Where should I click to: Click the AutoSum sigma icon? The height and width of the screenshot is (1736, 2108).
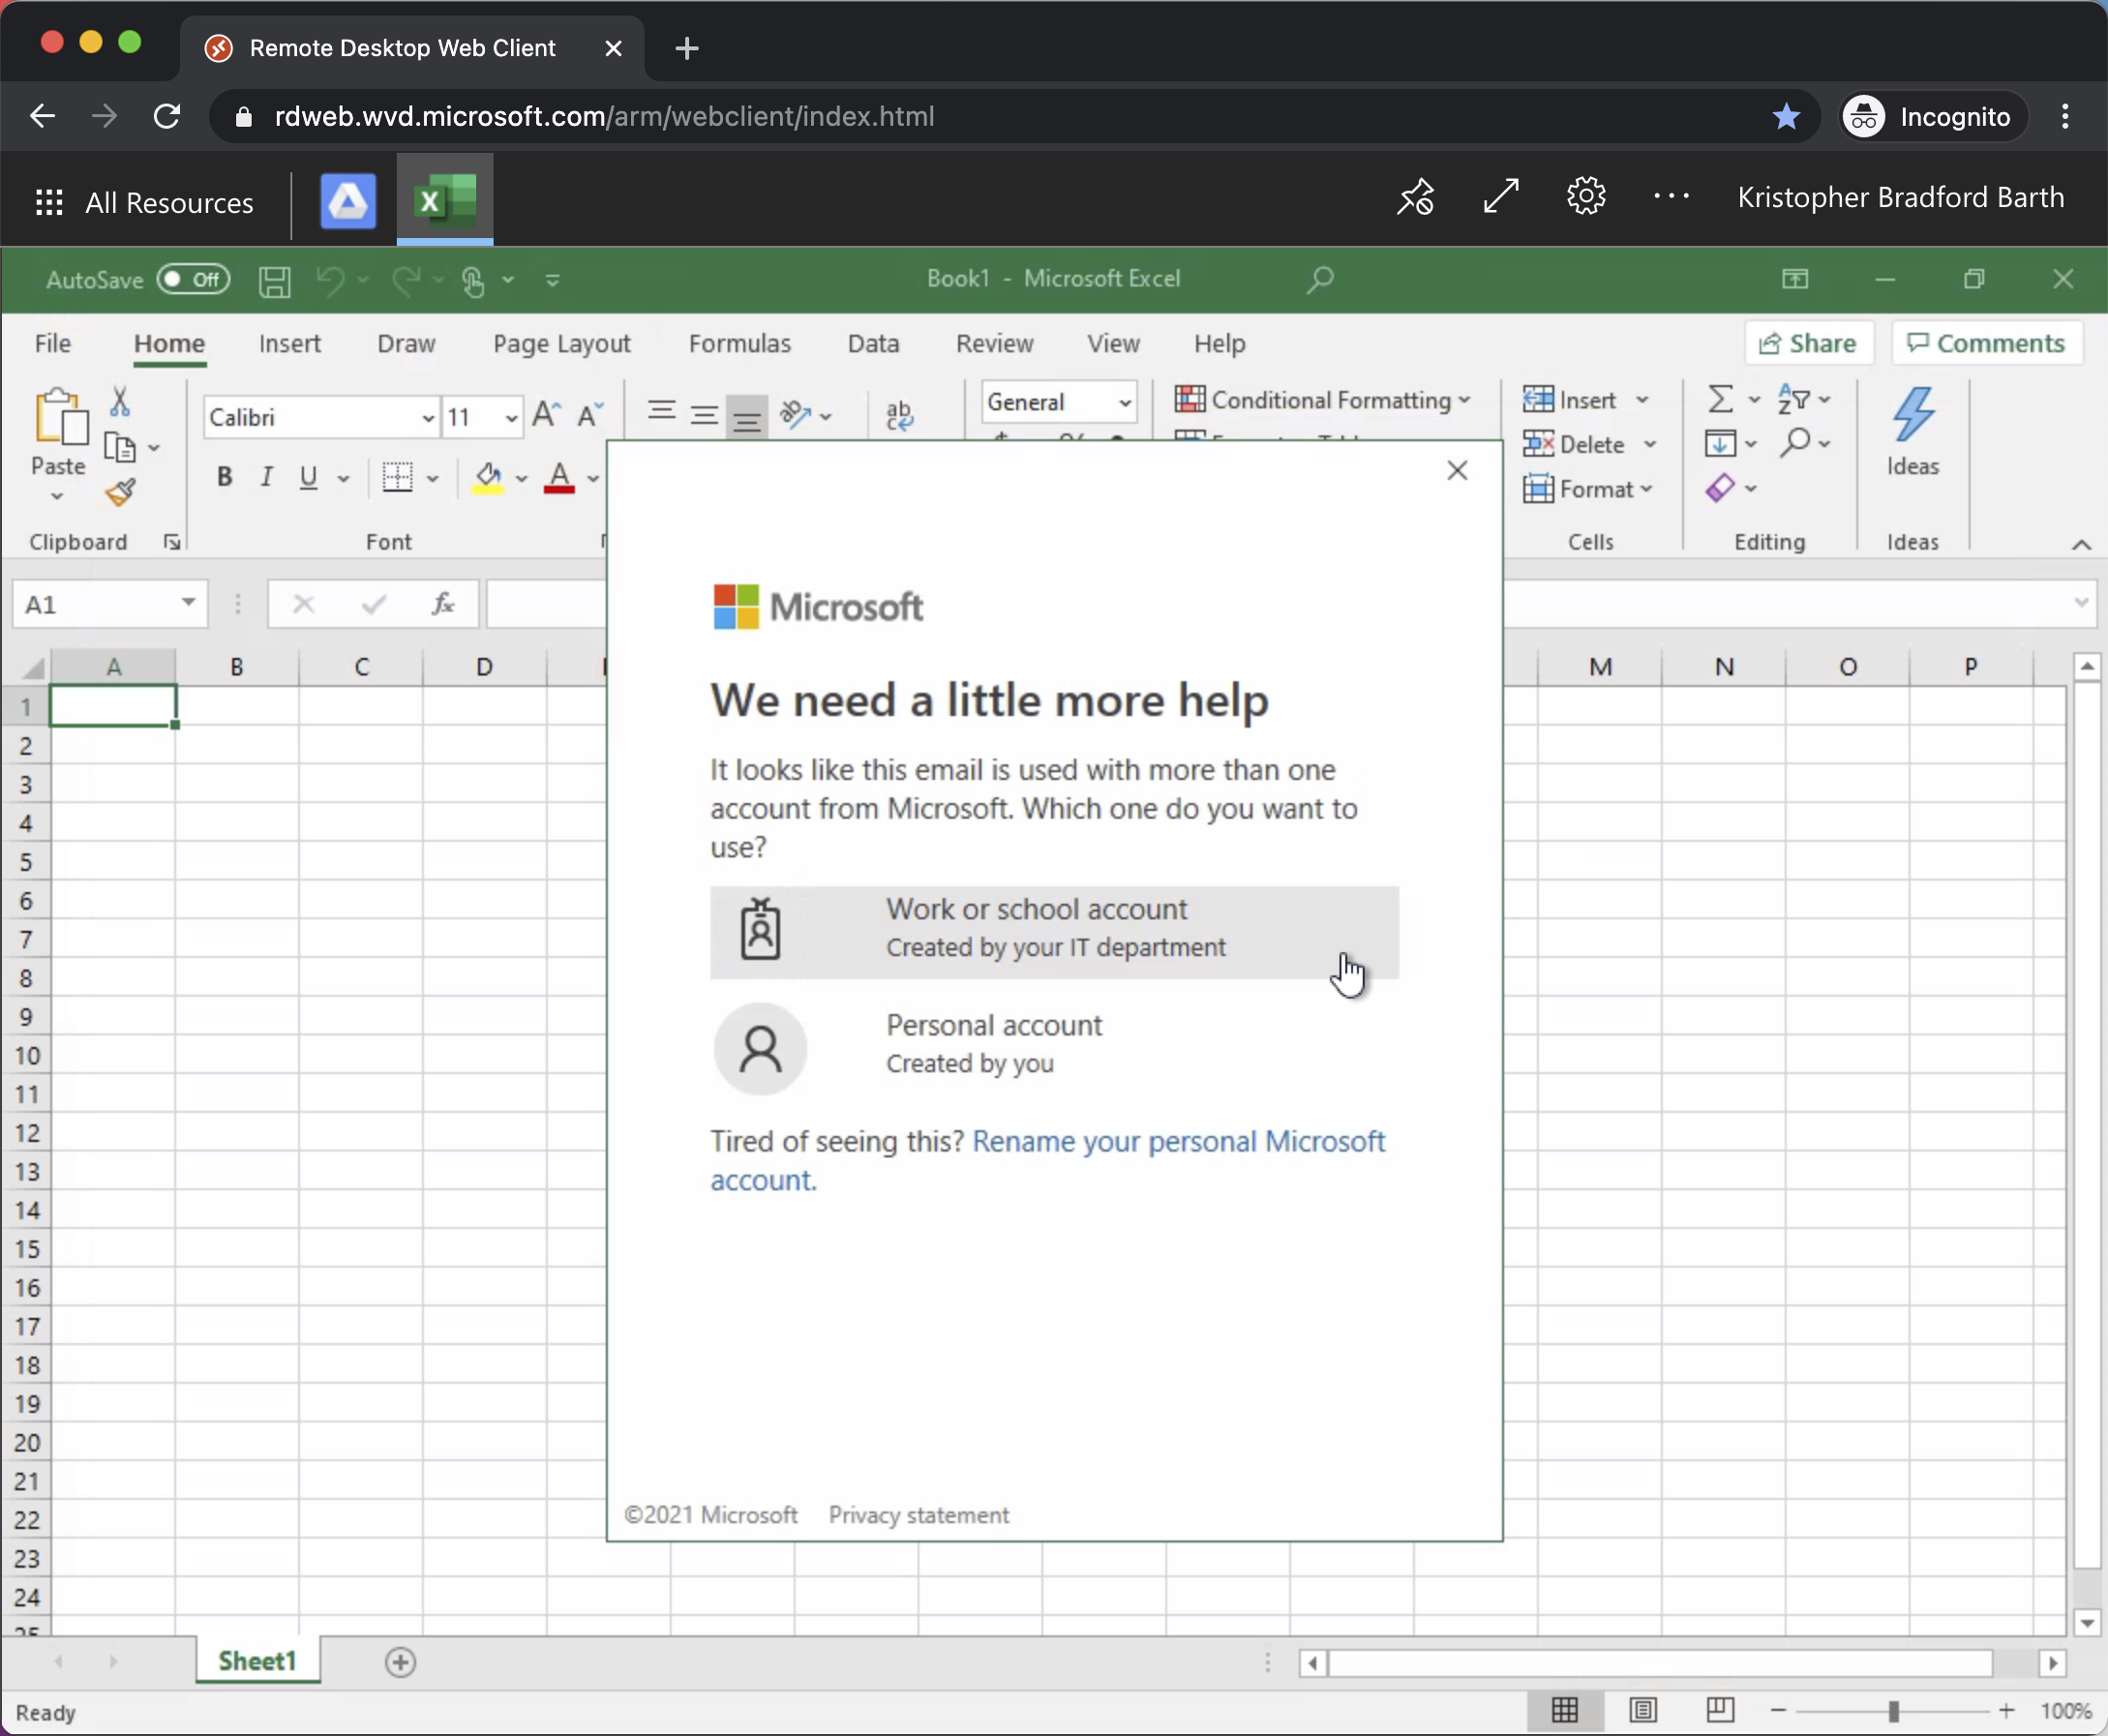[1720, 400]
